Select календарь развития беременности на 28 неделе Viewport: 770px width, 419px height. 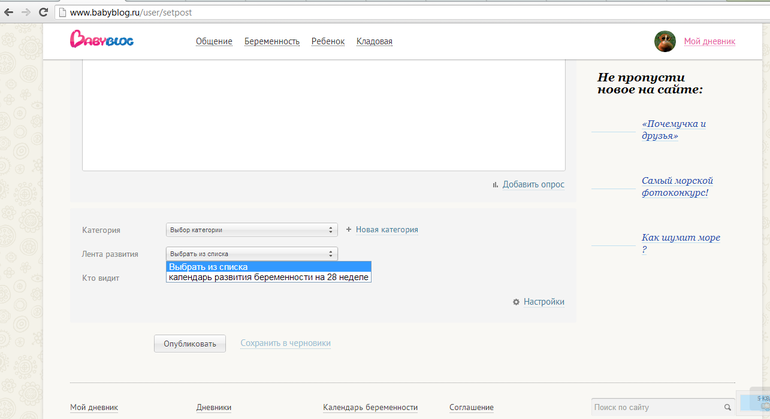268,277
